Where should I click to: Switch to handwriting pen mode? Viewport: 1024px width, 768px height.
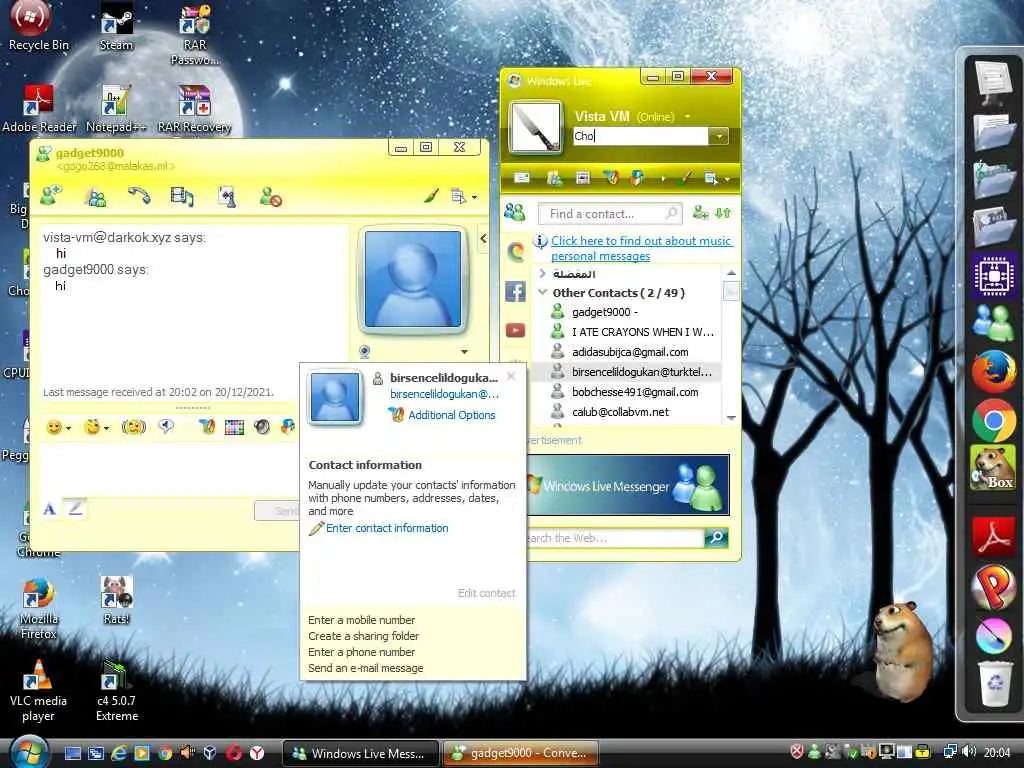[75, 508]
